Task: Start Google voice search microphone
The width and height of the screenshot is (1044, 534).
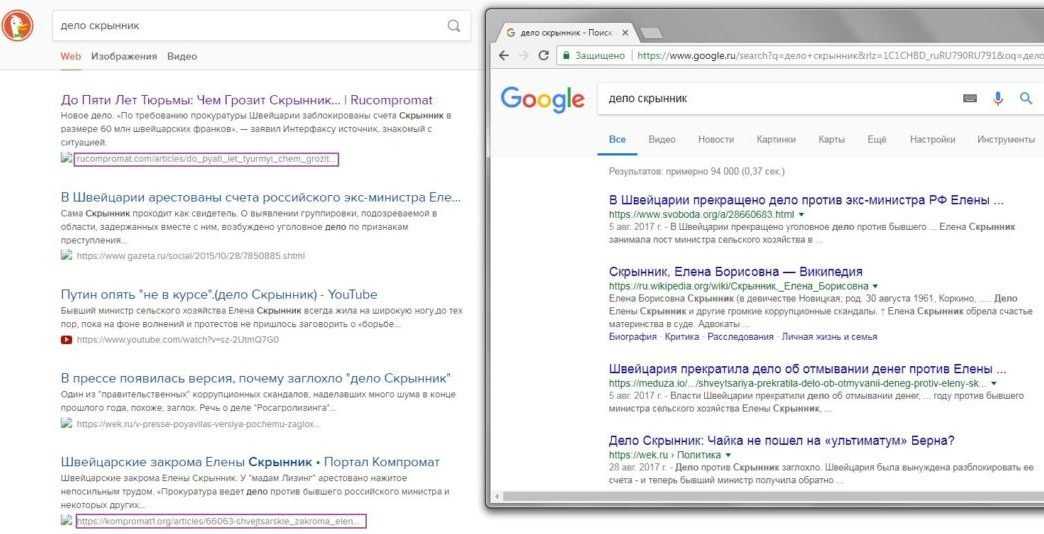Action: click(997, 98)
